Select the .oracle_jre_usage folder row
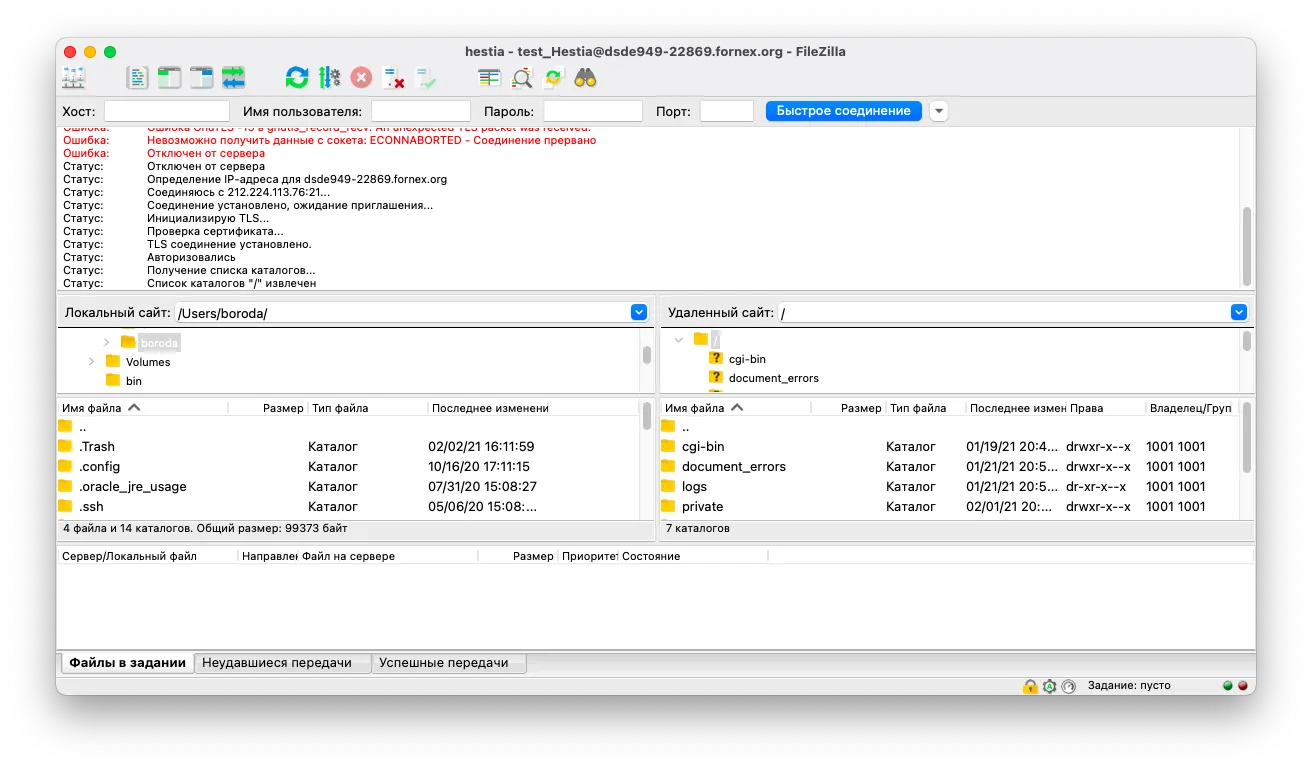 pos(348,487)
